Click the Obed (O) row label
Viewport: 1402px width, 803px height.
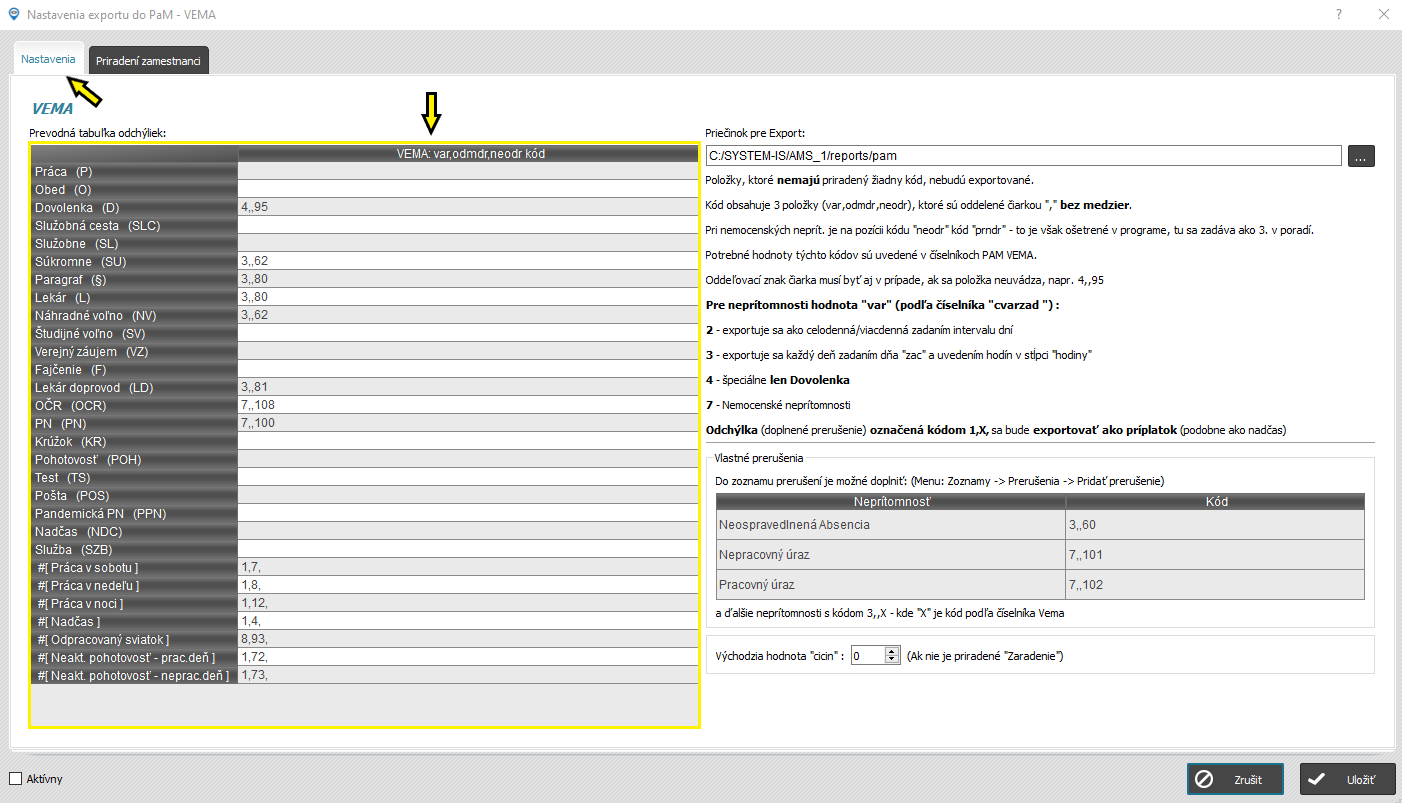click(134, 189)
